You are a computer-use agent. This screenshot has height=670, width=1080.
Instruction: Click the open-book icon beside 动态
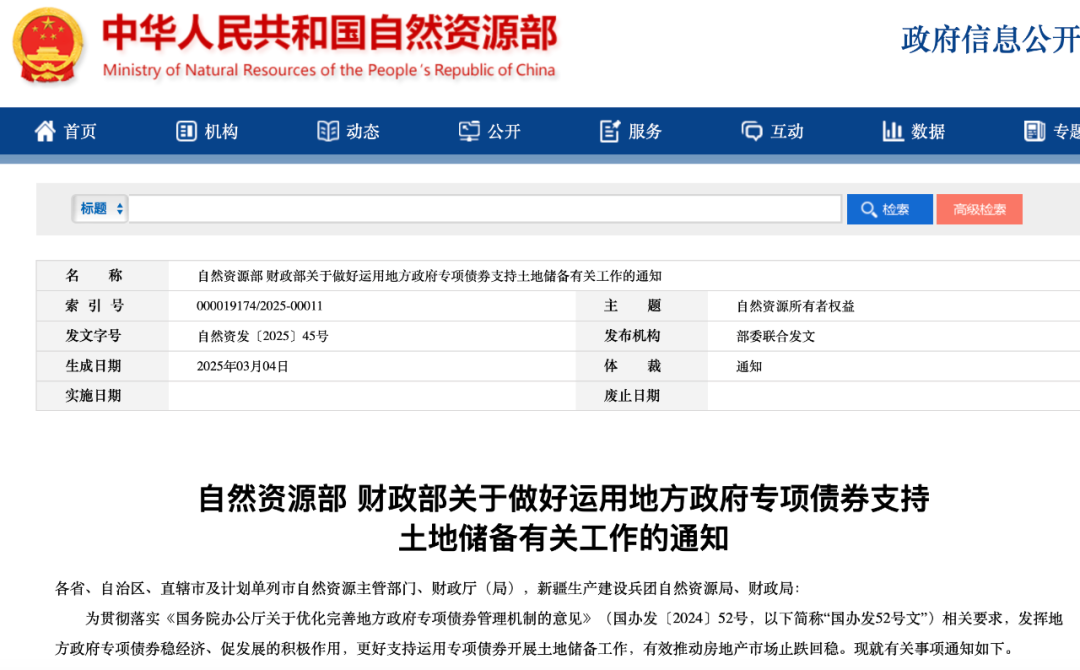pos(328,131)
